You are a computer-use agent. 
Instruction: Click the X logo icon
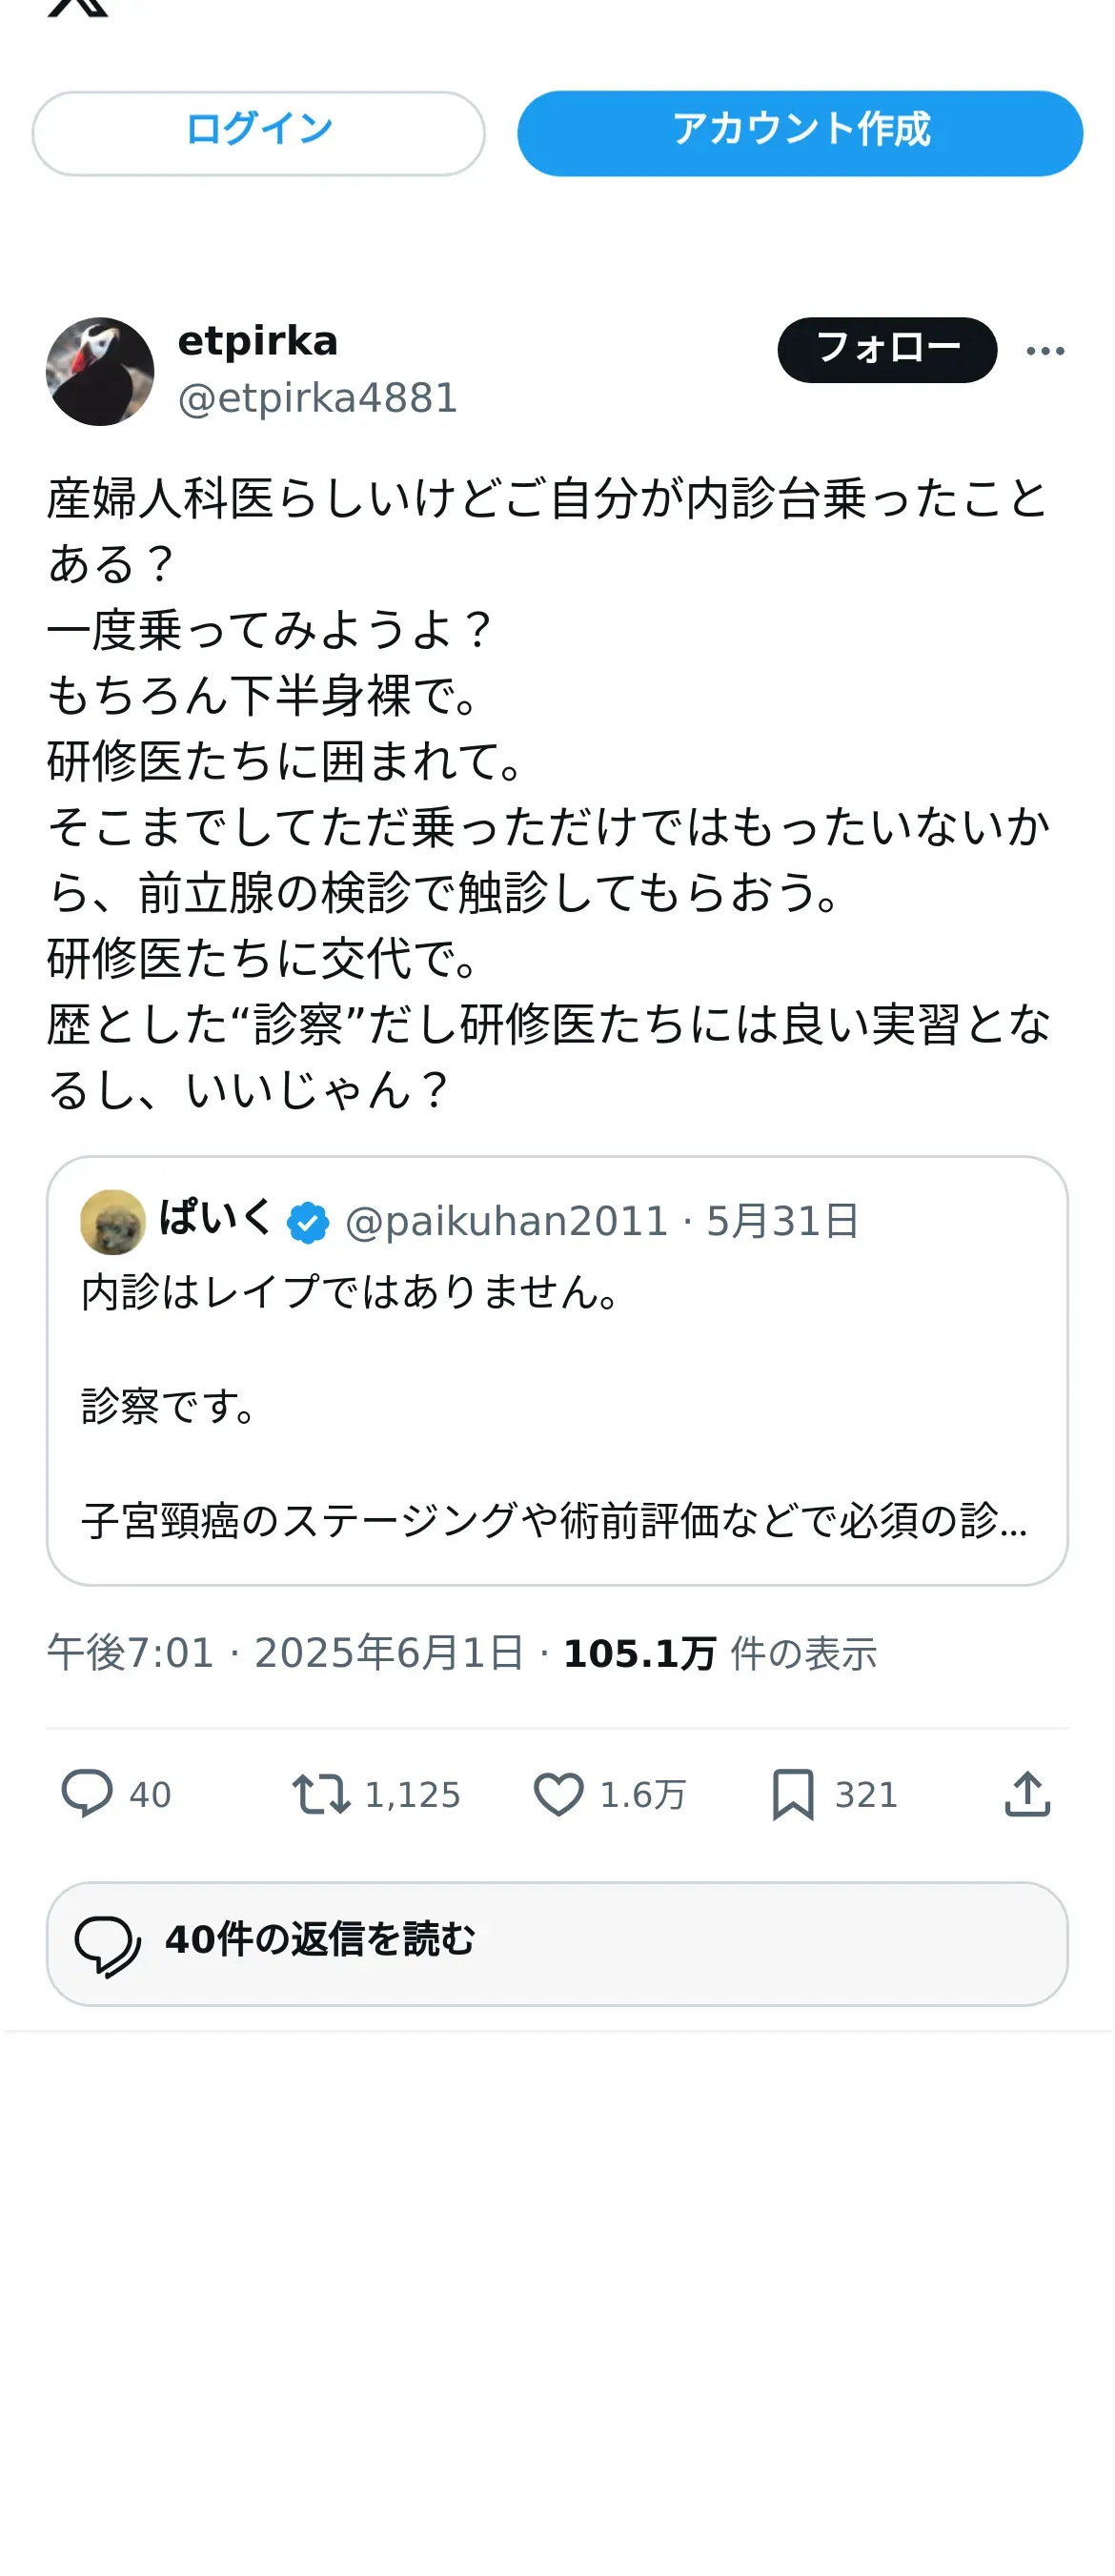(78, 7)
